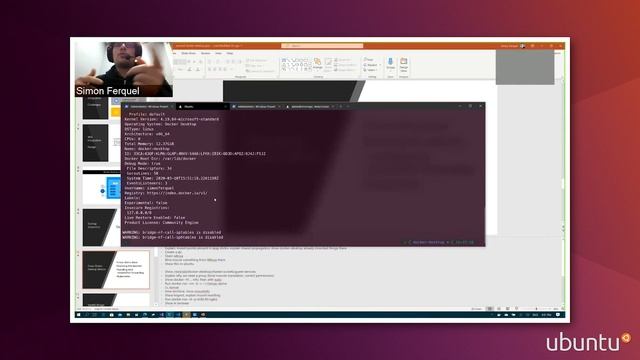640x360 pixels.
Task: Open Review ribbon tab in PowerPoint
Action: [206, 53]
